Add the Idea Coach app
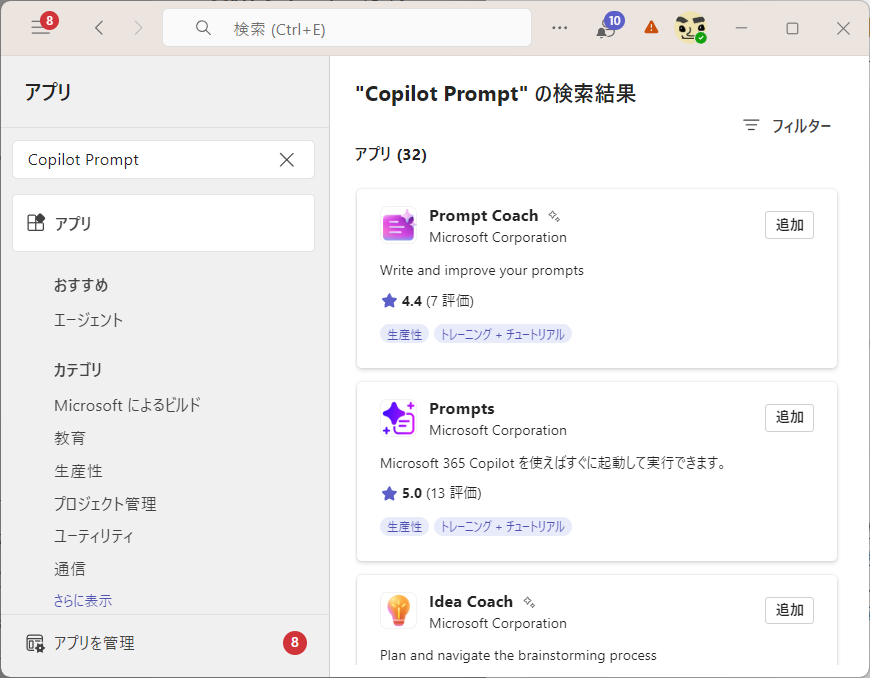This screenshot has width=870, height=678. tap(789, 610)
